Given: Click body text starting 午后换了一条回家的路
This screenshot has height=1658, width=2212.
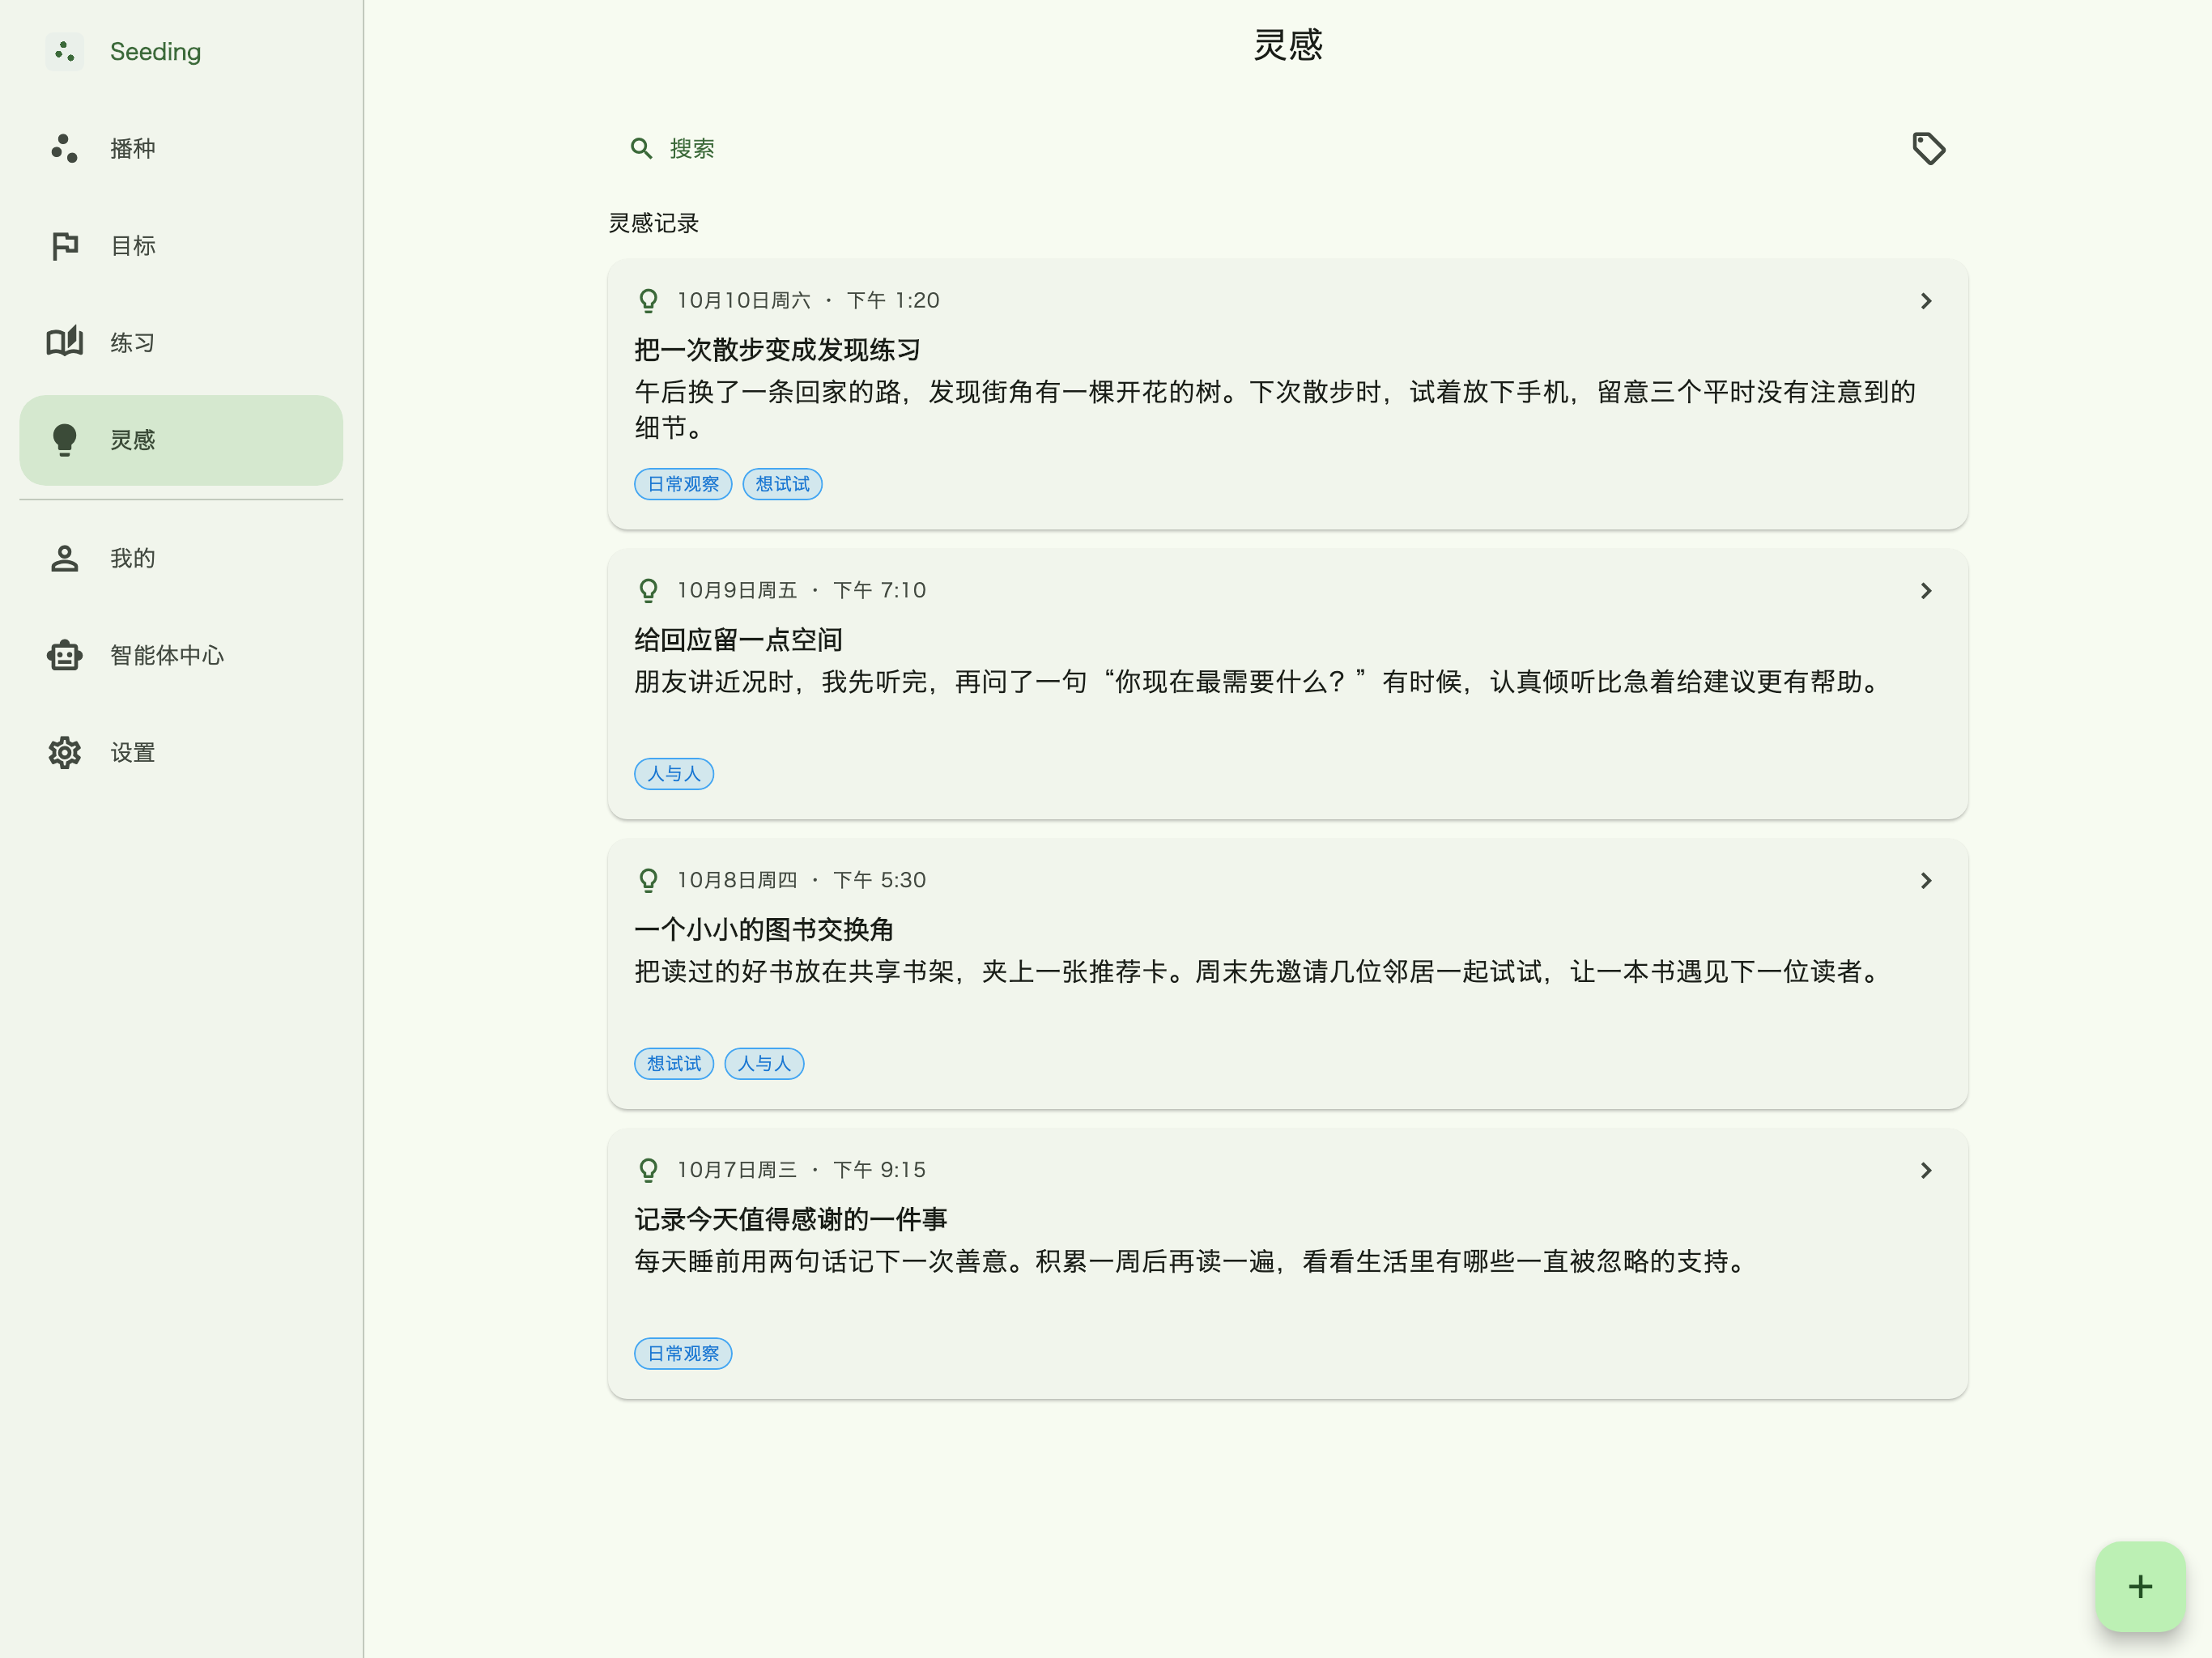Looking at the screenshot, I should click(1275, 410).
